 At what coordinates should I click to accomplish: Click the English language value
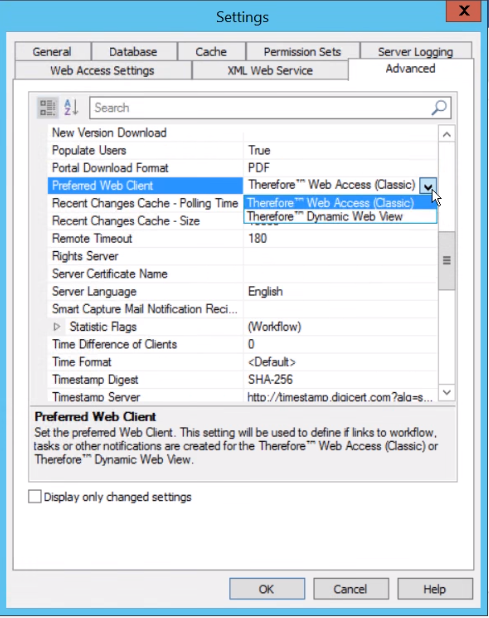click(265, 292)
